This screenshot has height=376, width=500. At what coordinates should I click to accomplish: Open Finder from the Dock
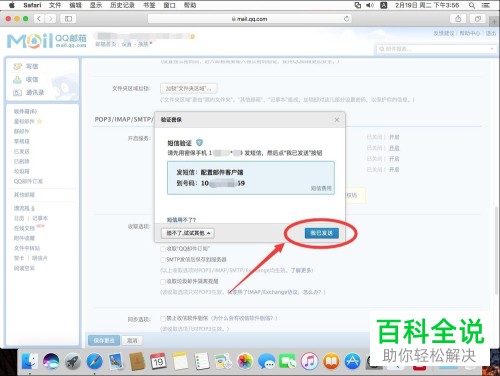(x=30, y=361)
